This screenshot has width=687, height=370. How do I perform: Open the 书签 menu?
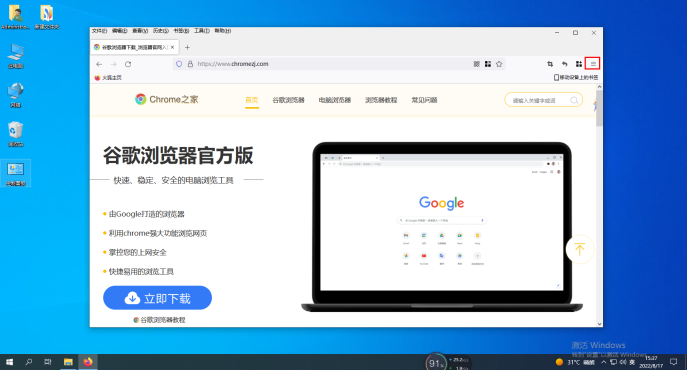[x=181, y=31]
